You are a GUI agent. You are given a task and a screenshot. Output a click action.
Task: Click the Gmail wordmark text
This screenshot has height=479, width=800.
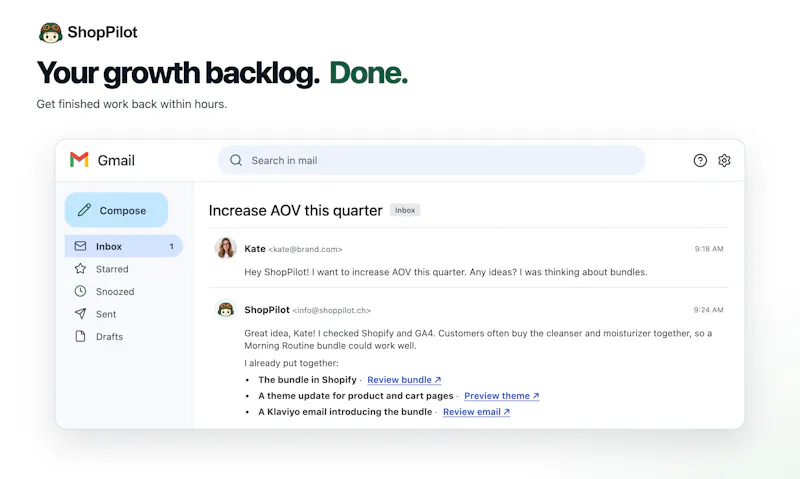(116, 161)
